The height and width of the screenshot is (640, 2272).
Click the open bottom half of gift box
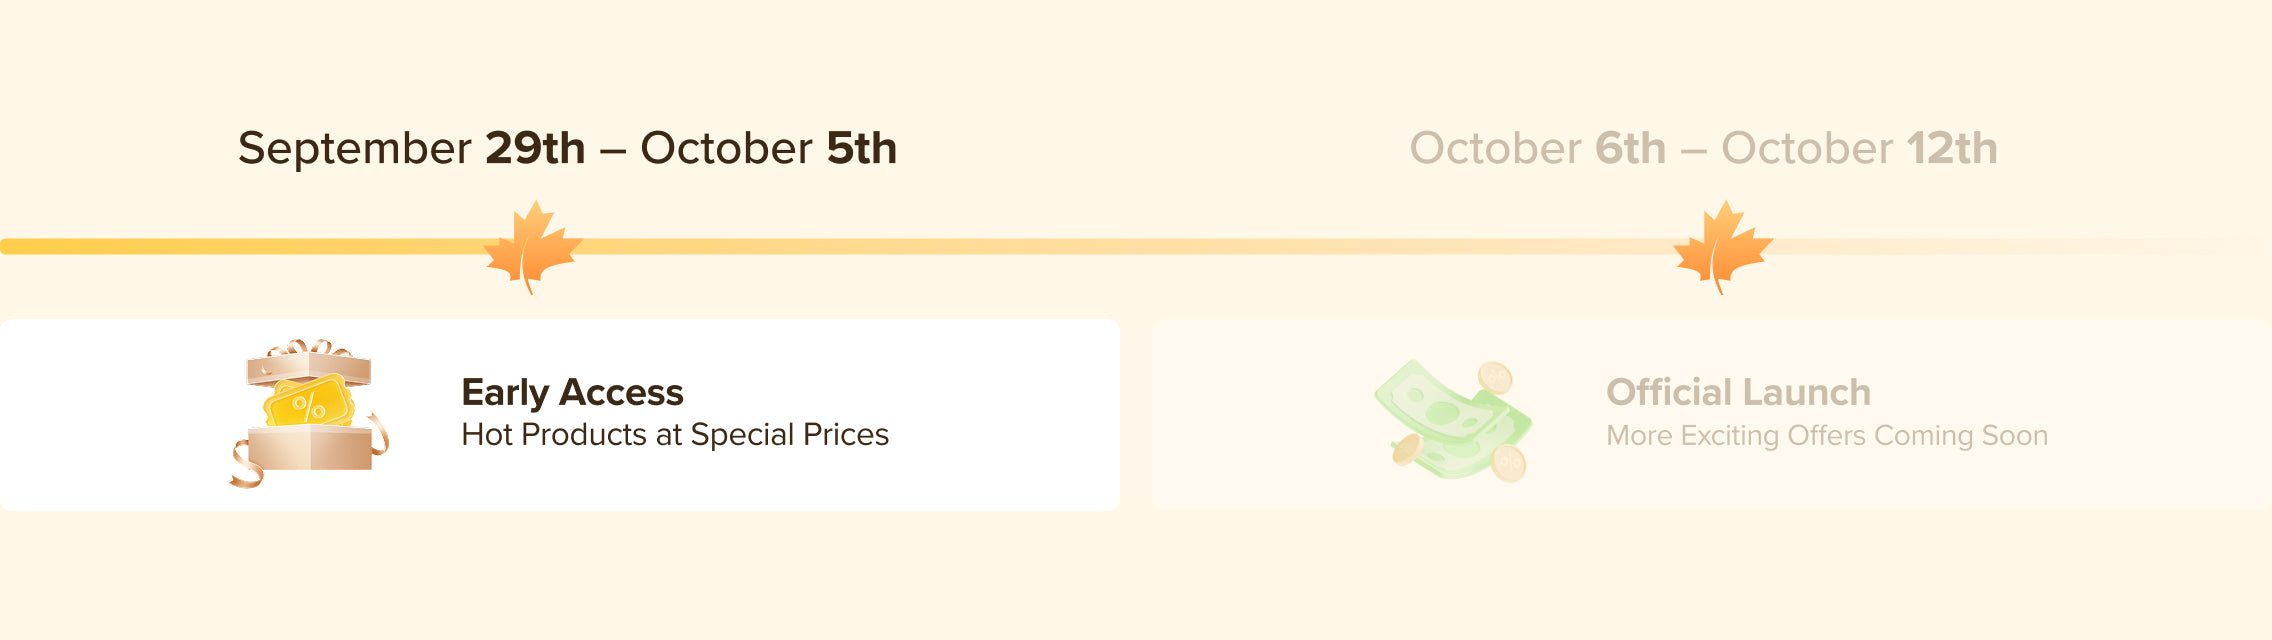pos(310,448)
